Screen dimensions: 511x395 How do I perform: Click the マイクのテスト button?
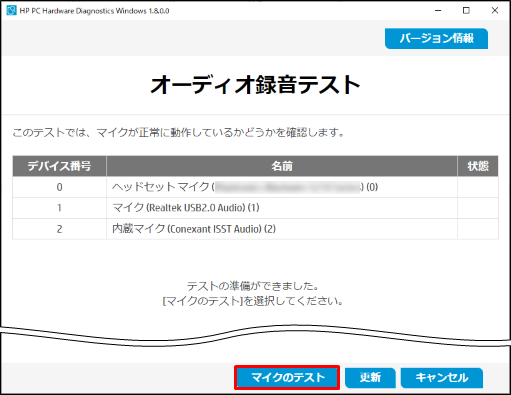tap(287, 377)
